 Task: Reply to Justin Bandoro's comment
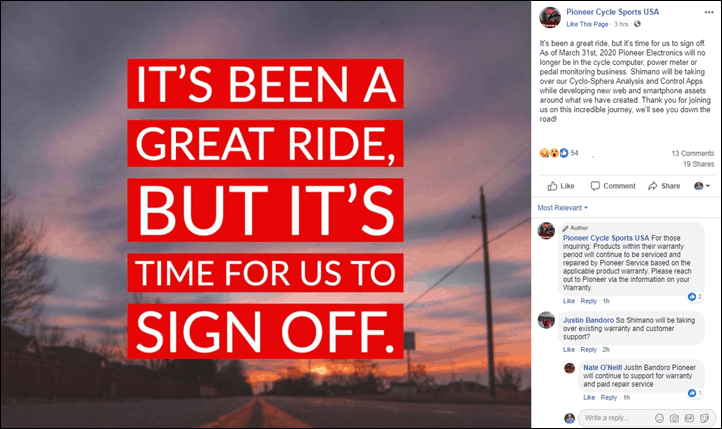(x=588, y=350)
